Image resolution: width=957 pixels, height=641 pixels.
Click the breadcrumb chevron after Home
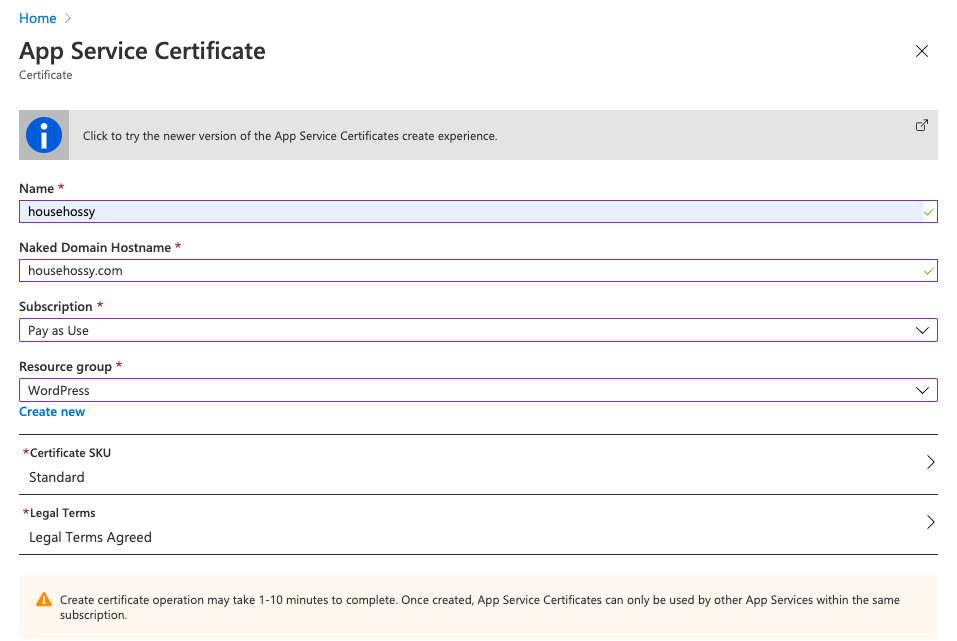[x=68, y=18]
